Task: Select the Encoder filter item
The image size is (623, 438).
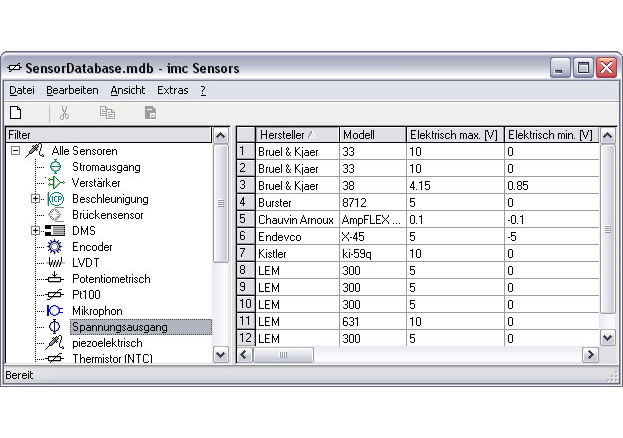Action: click(x=92, y=247)
